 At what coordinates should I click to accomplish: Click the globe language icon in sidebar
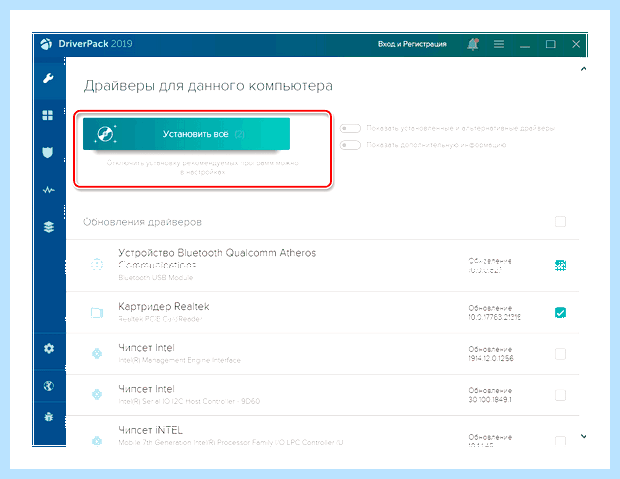pyautogui.click(x=49, y=386)
